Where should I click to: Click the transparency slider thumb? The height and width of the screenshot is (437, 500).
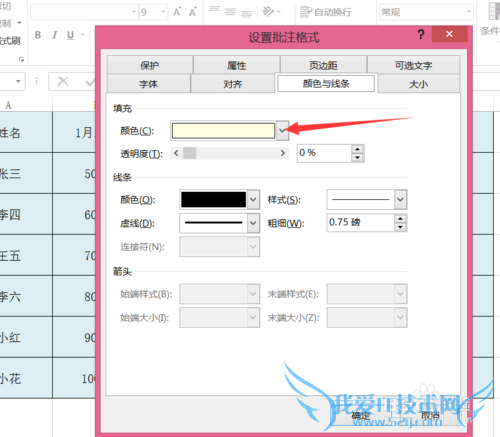click(x=190, y=153)
